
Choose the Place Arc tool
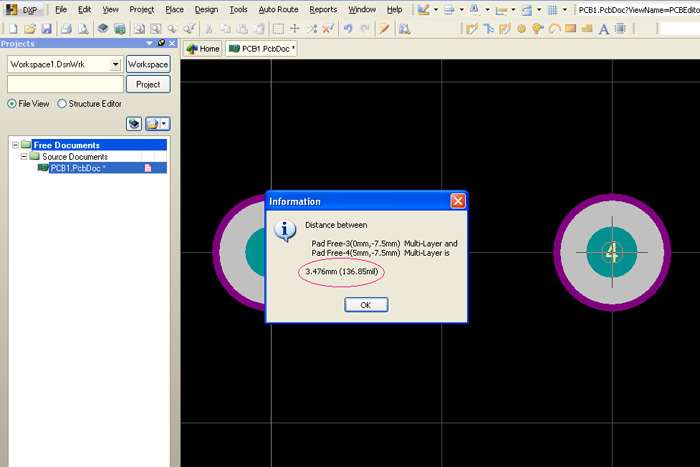point(554,29)
